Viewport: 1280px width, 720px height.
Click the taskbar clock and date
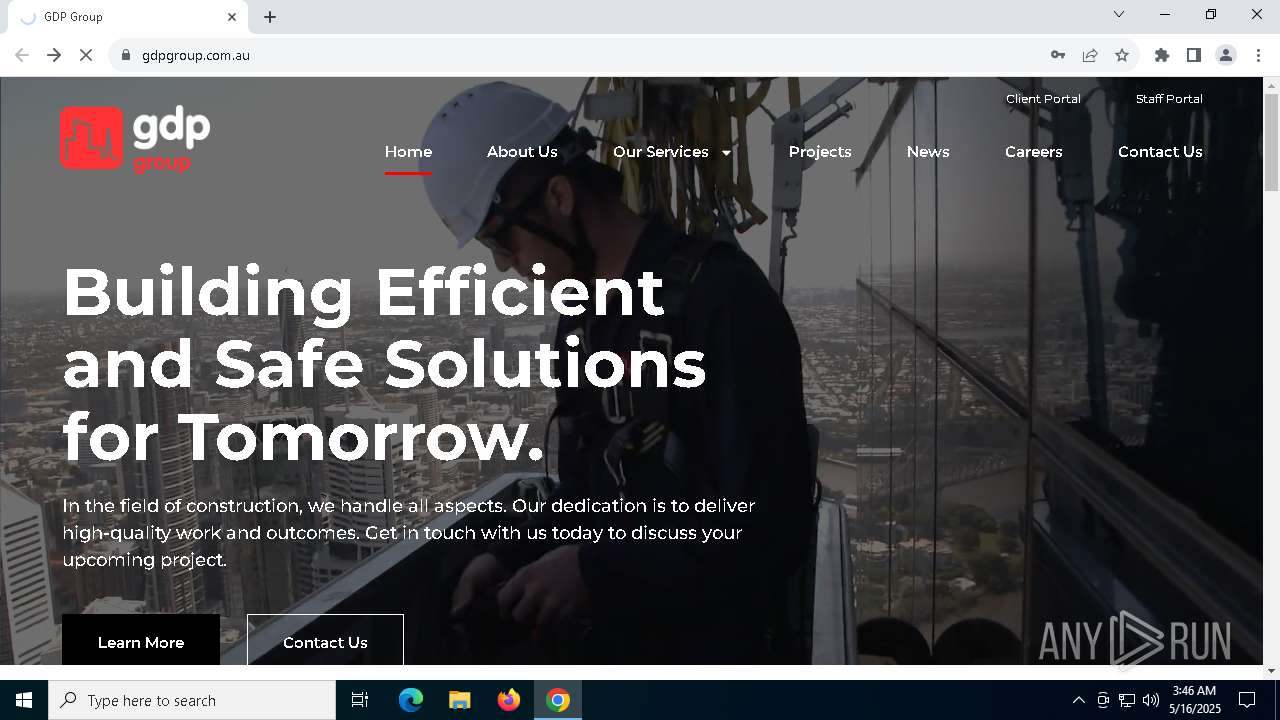1194,700
